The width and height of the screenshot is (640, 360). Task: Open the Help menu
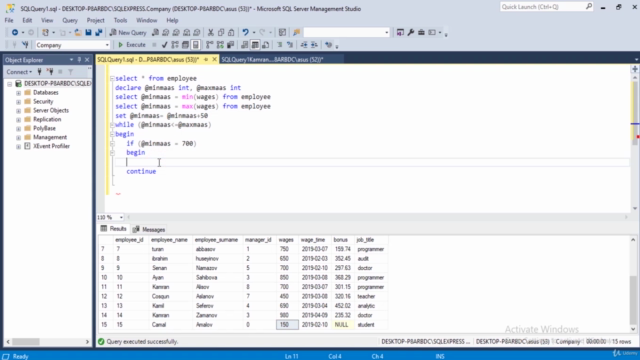172,20
